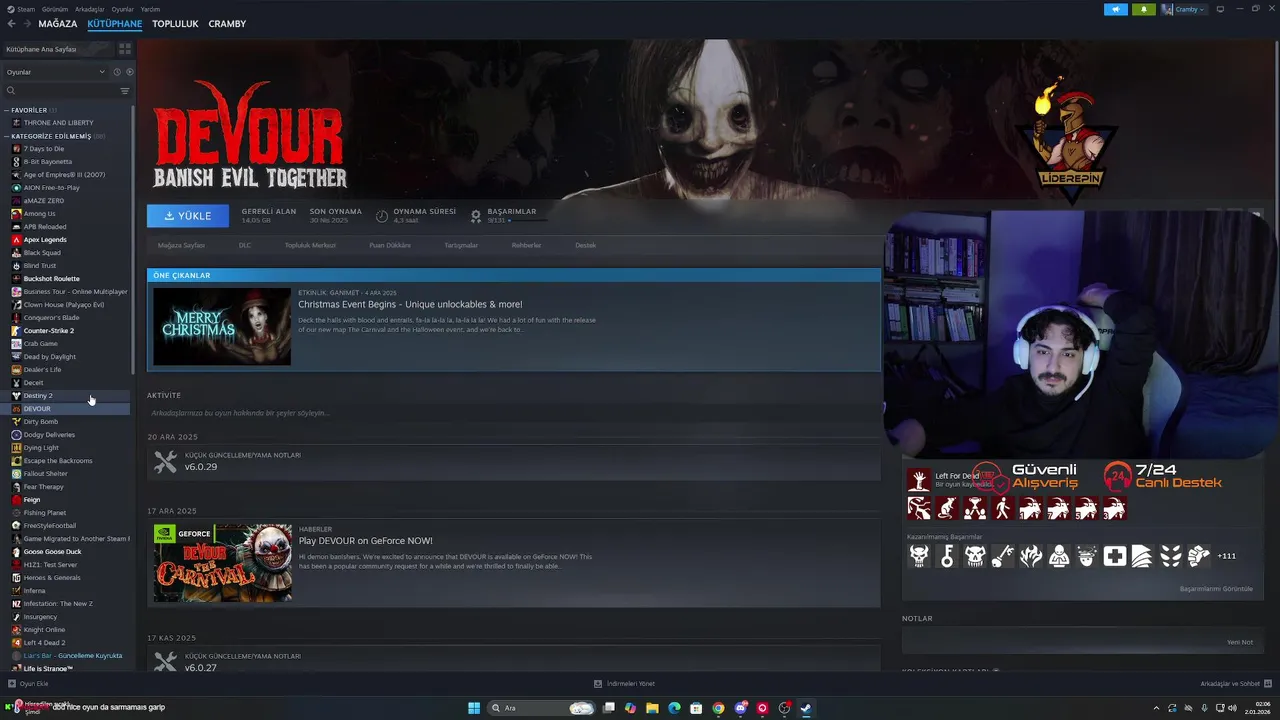The width and height of the screenshot is (1280, 720).
Task: Open the Cramby profile tab
Action: click(227, 24)
